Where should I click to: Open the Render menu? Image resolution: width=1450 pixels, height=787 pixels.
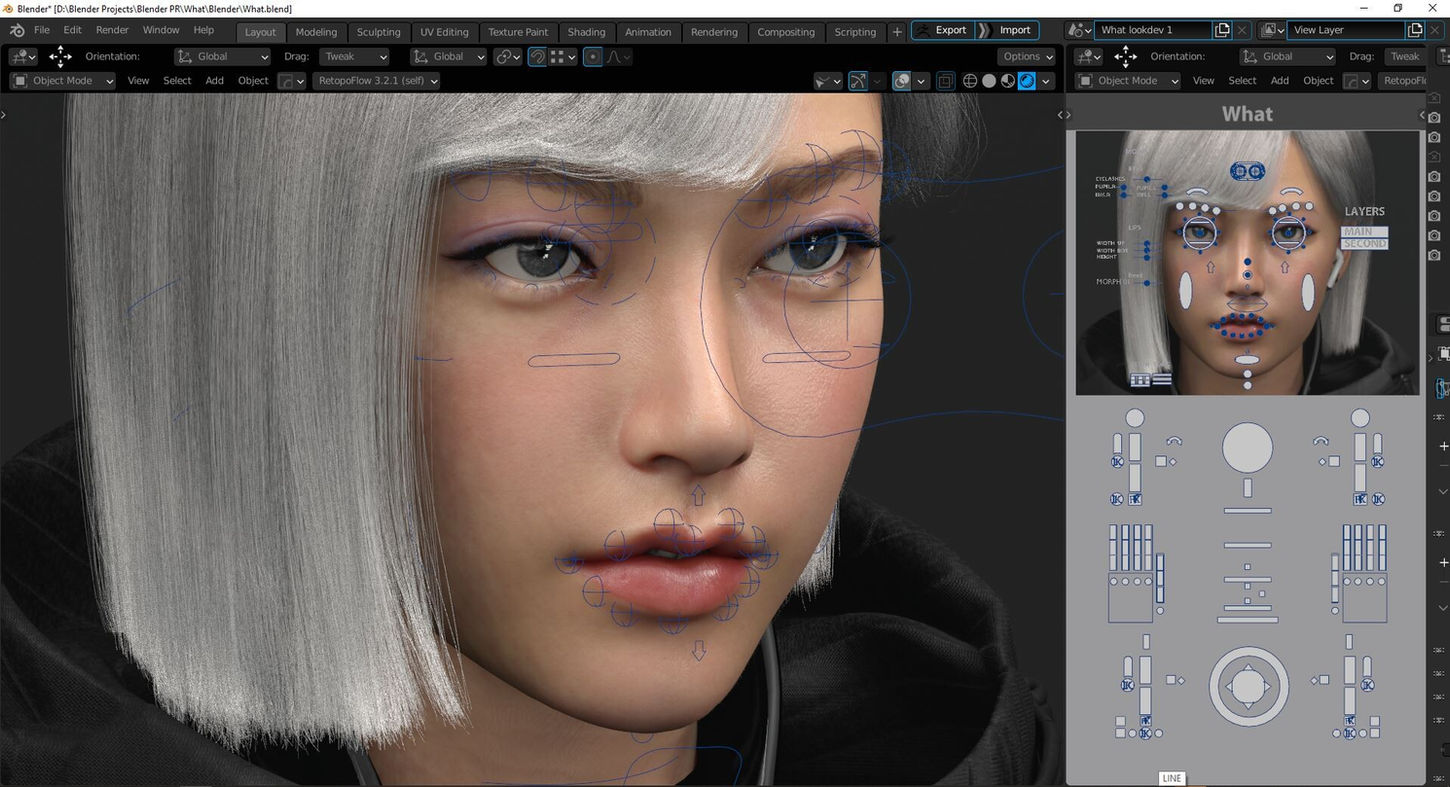point(112,30)
